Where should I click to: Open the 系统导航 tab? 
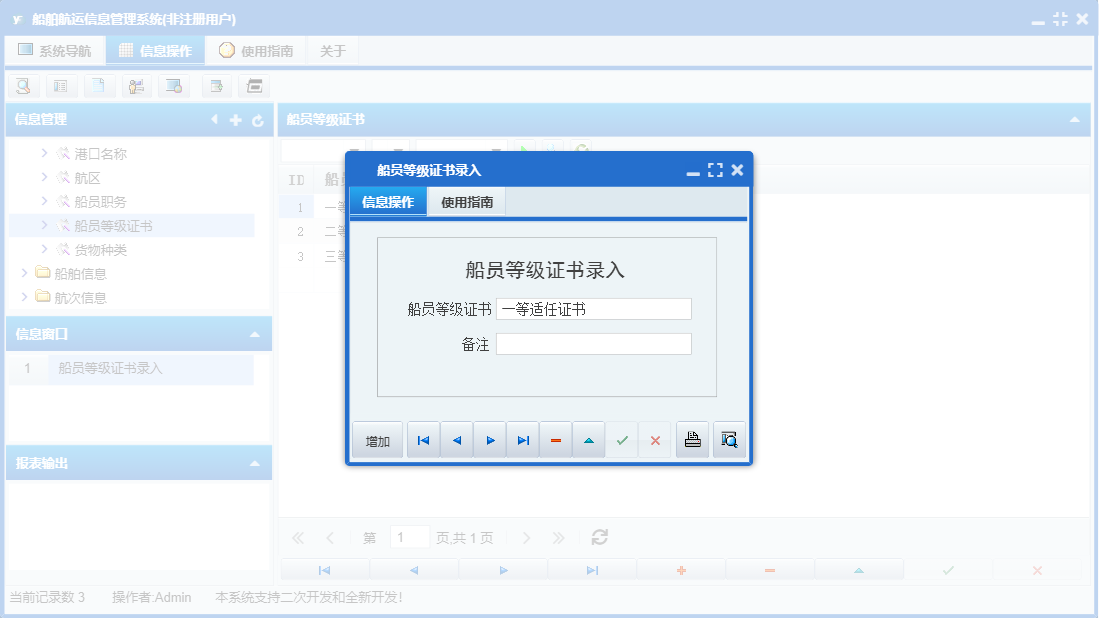(55, 49)
